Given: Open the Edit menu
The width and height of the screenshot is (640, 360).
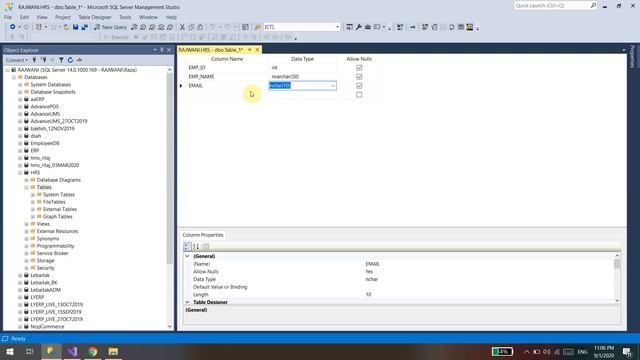Looking at the screenshot, I should click(x=24, y=17).
